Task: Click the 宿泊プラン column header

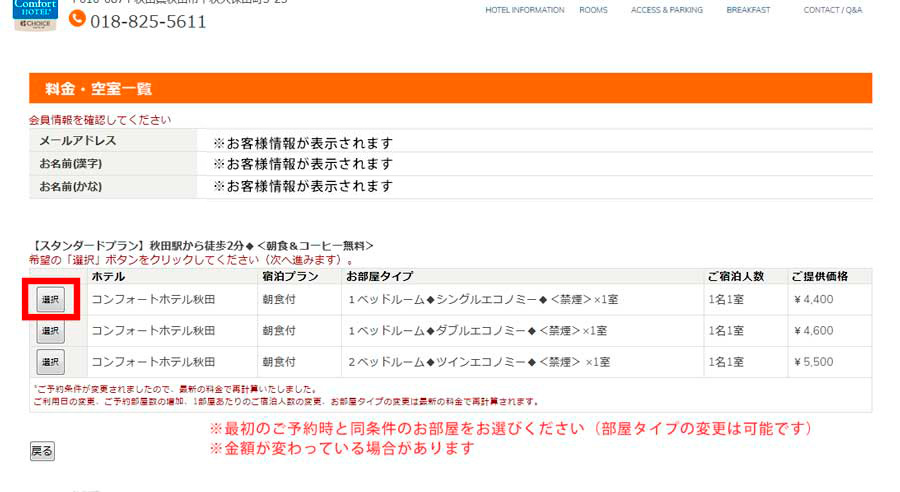Action: click(x=290, y=276)
